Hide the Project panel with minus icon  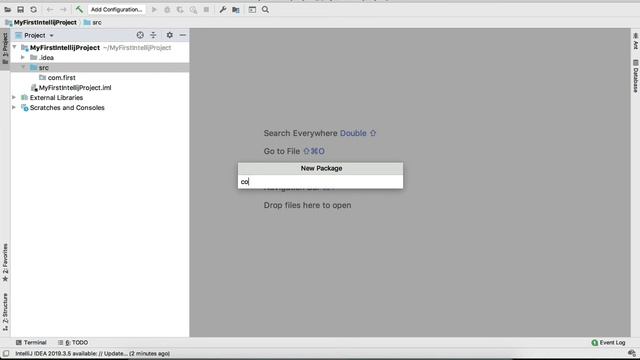coord(183,35)
